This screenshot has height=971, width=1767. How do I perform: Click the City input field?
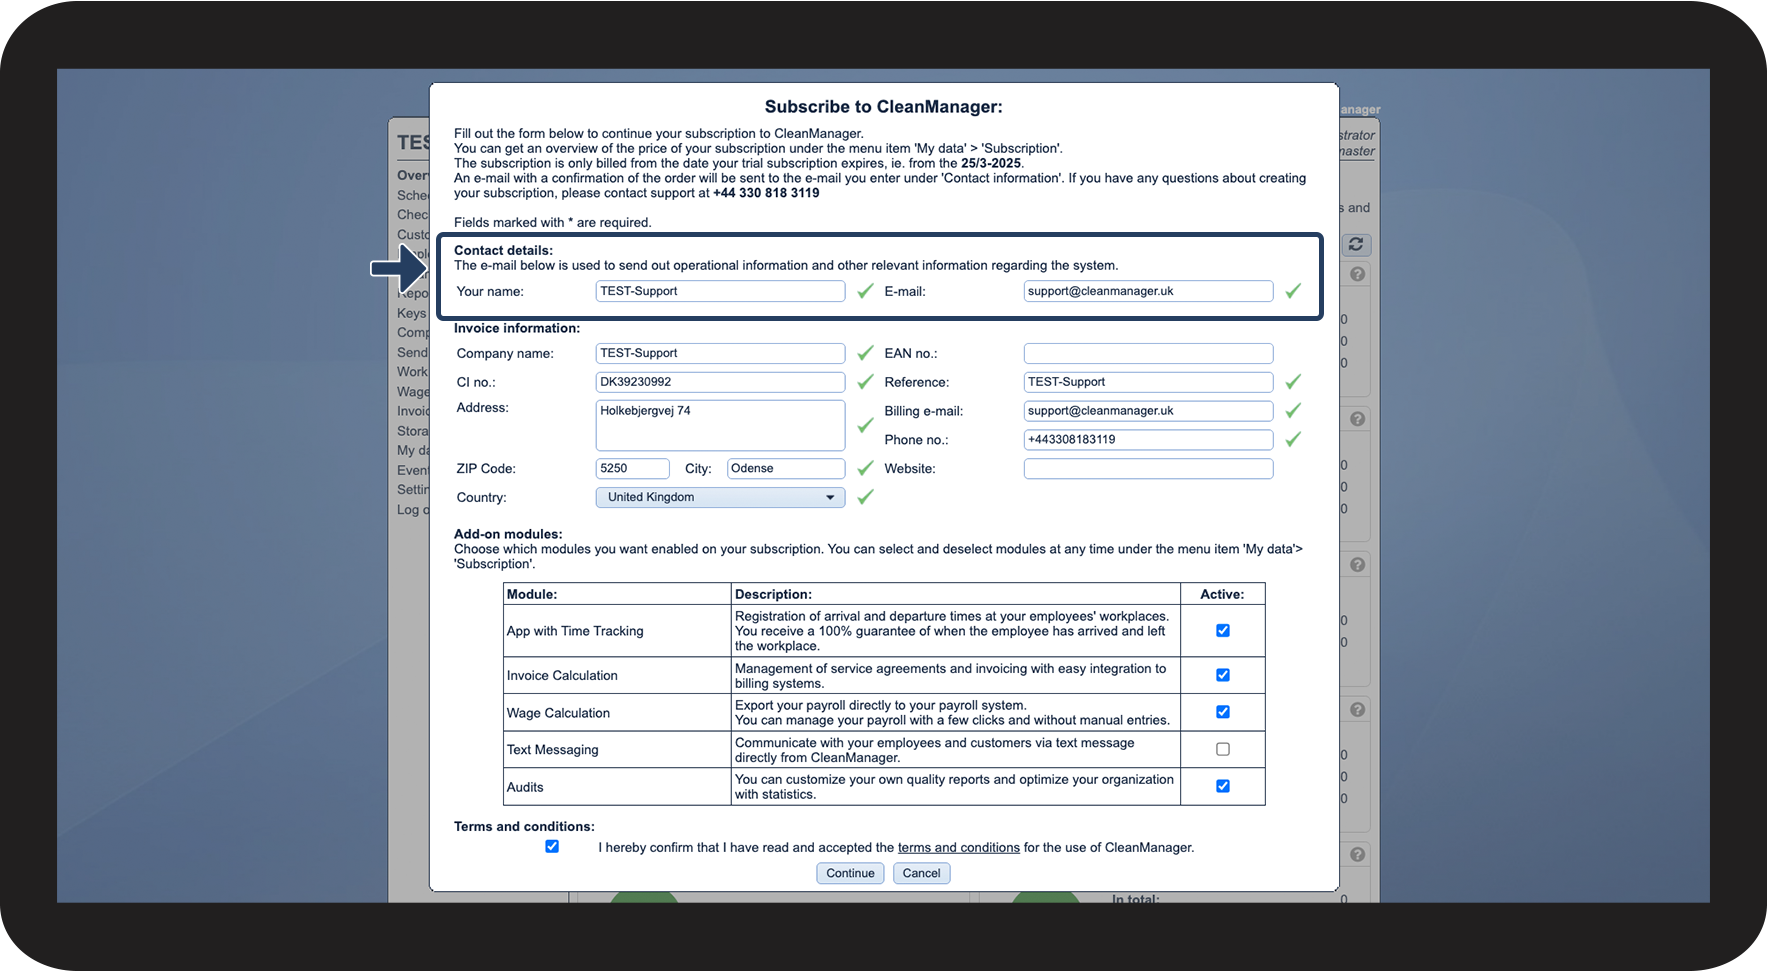click(786, 468)
